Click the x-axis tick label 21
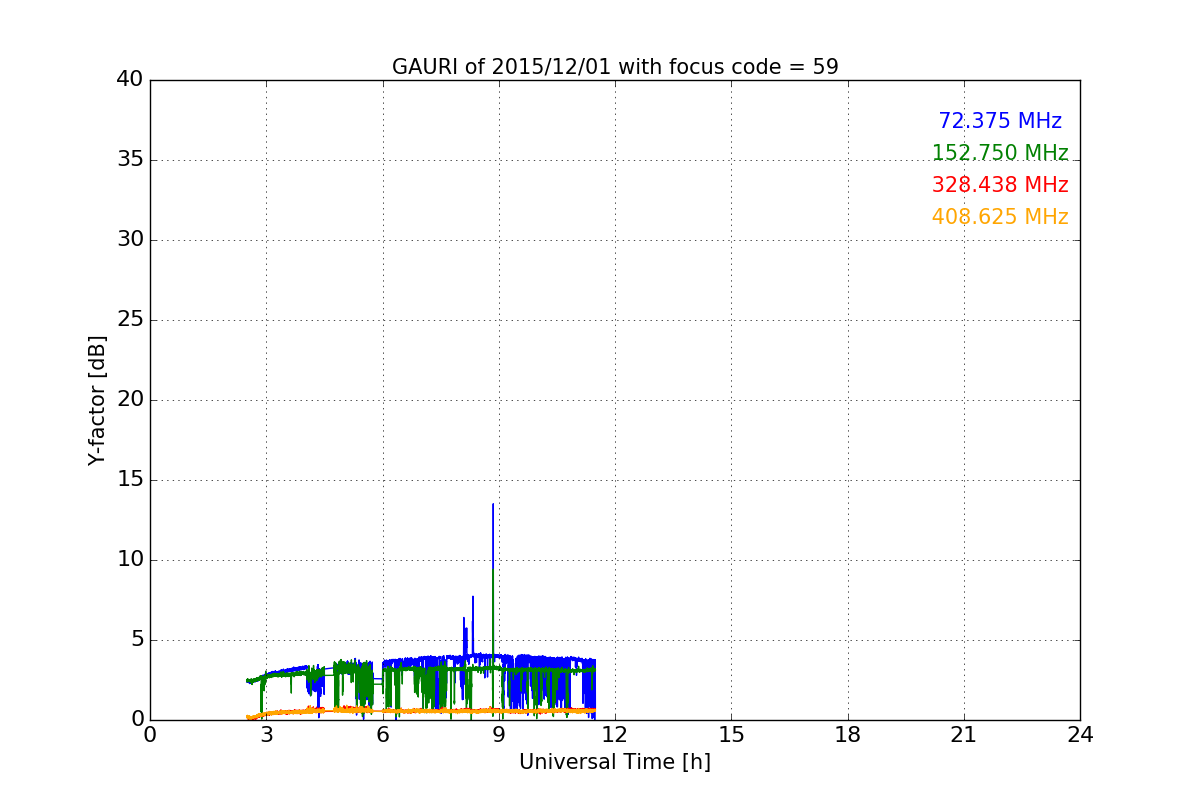This screenshot has height=800, width=1200. coord(964,735)
